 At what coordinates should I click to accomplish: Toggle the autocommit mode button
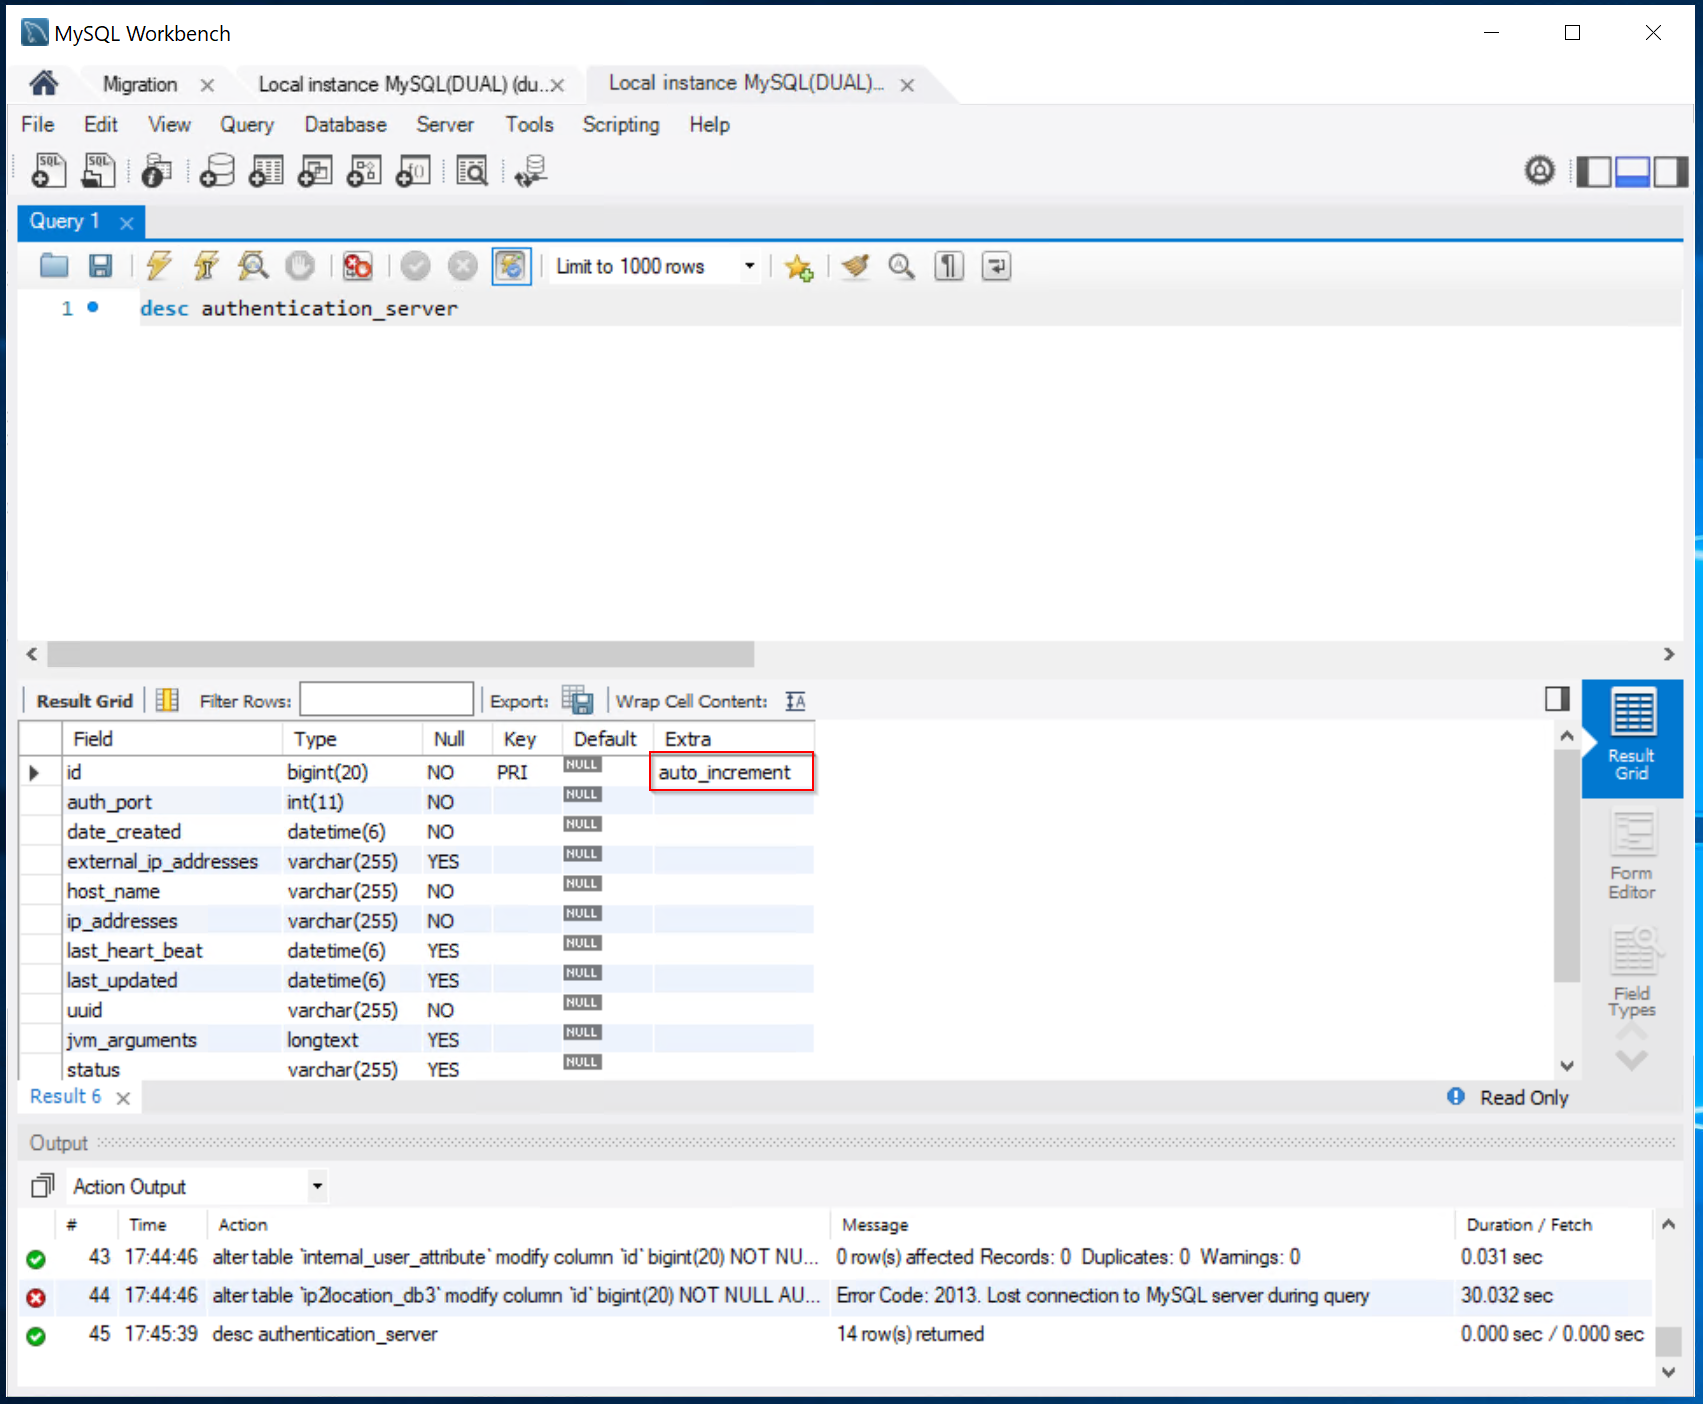[x=510, y=266]
